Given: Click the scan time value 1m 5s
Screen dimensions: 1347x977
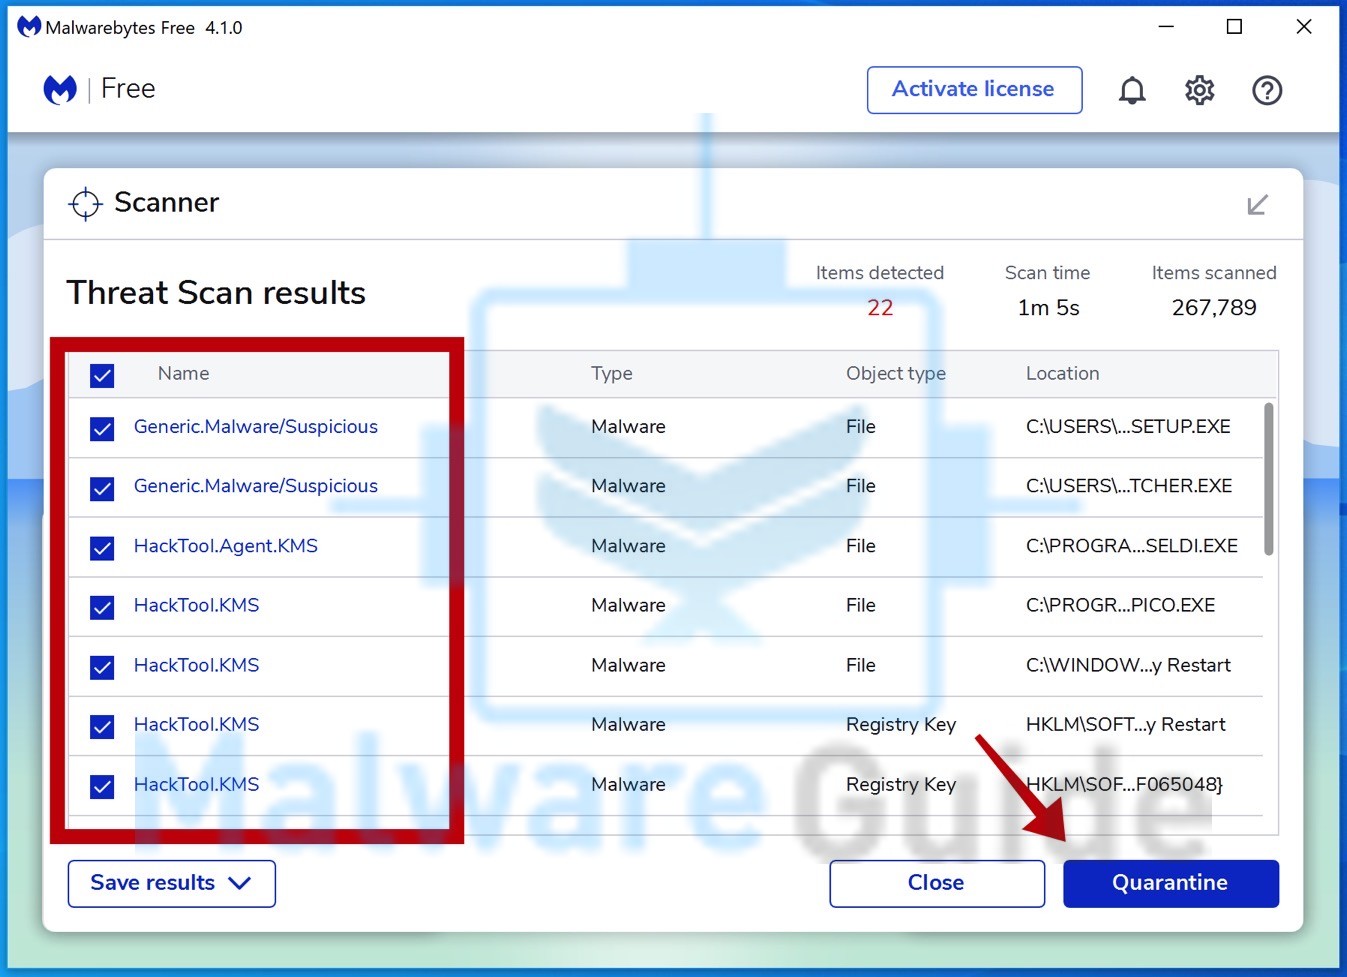Looking at the screenshot, I should point(1049,308).
